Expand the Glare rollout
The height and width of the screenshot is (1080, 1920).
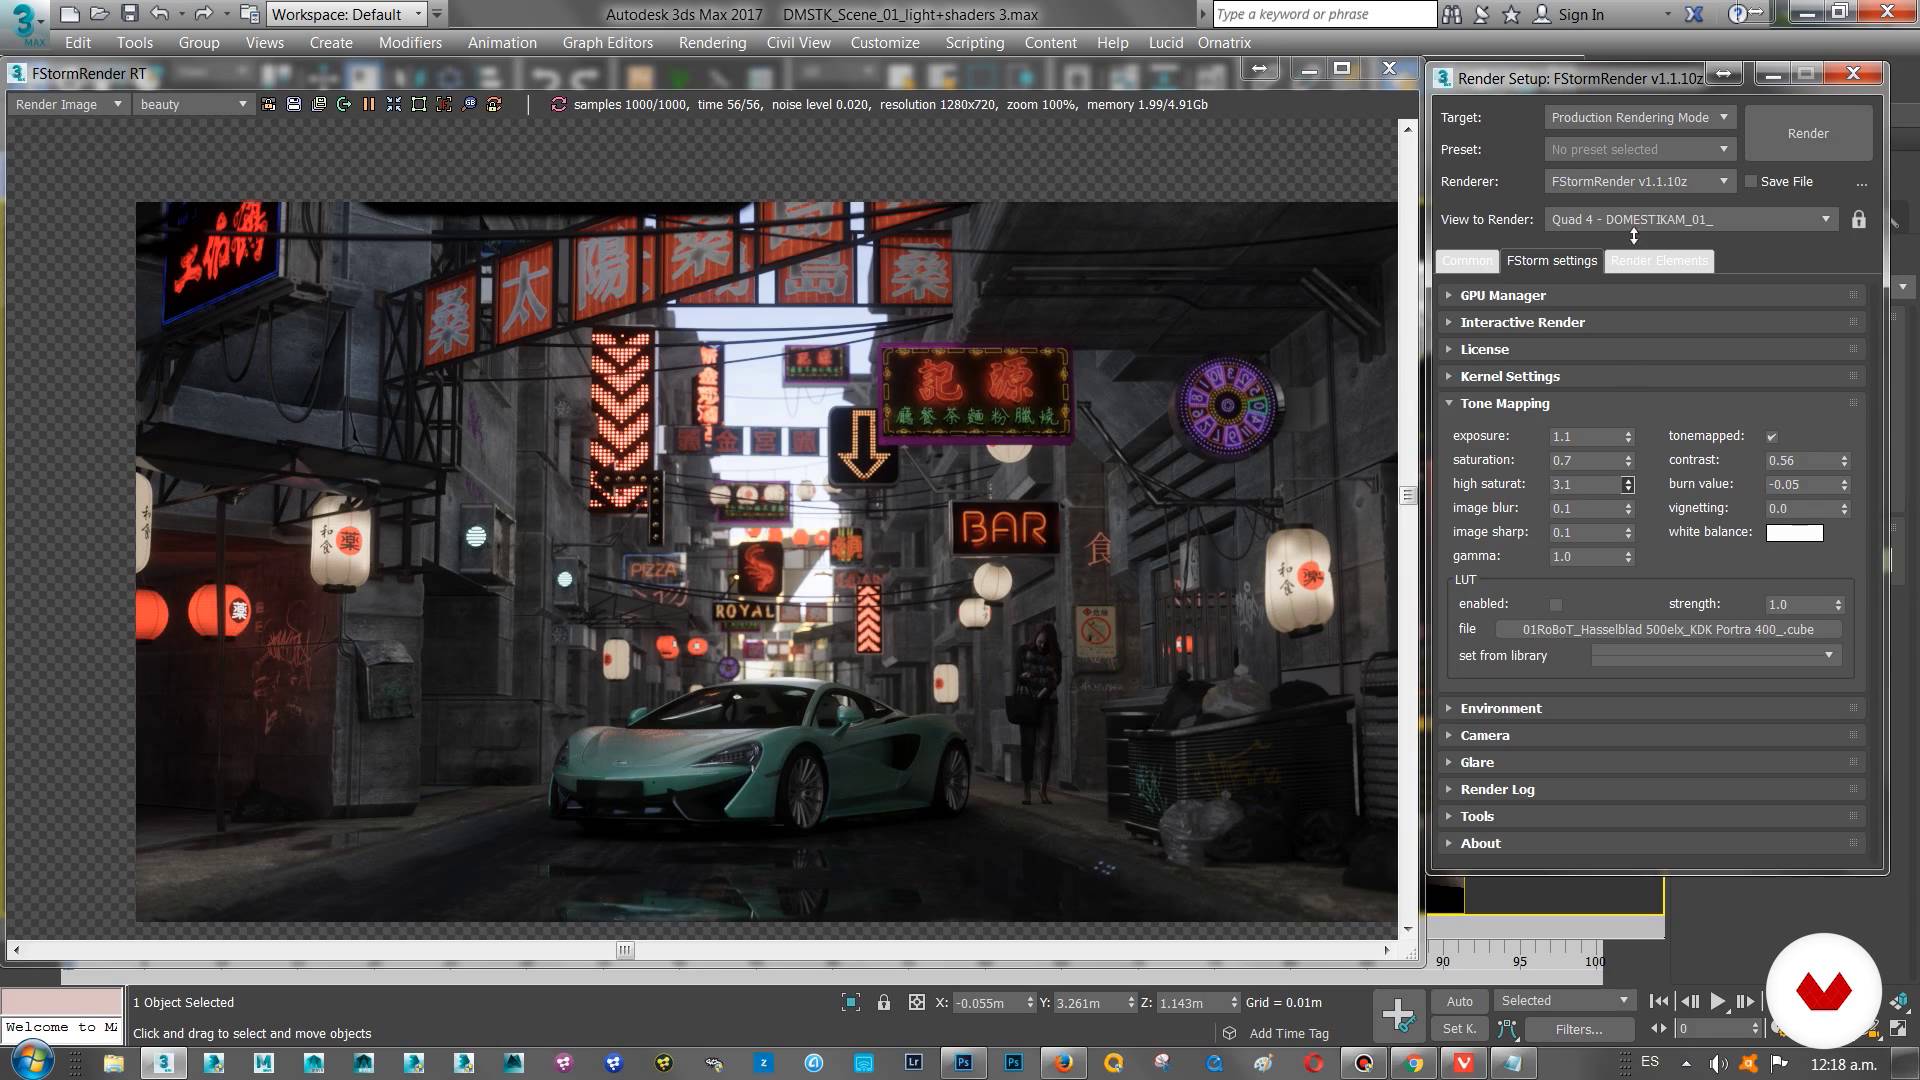click(1653, 763)
